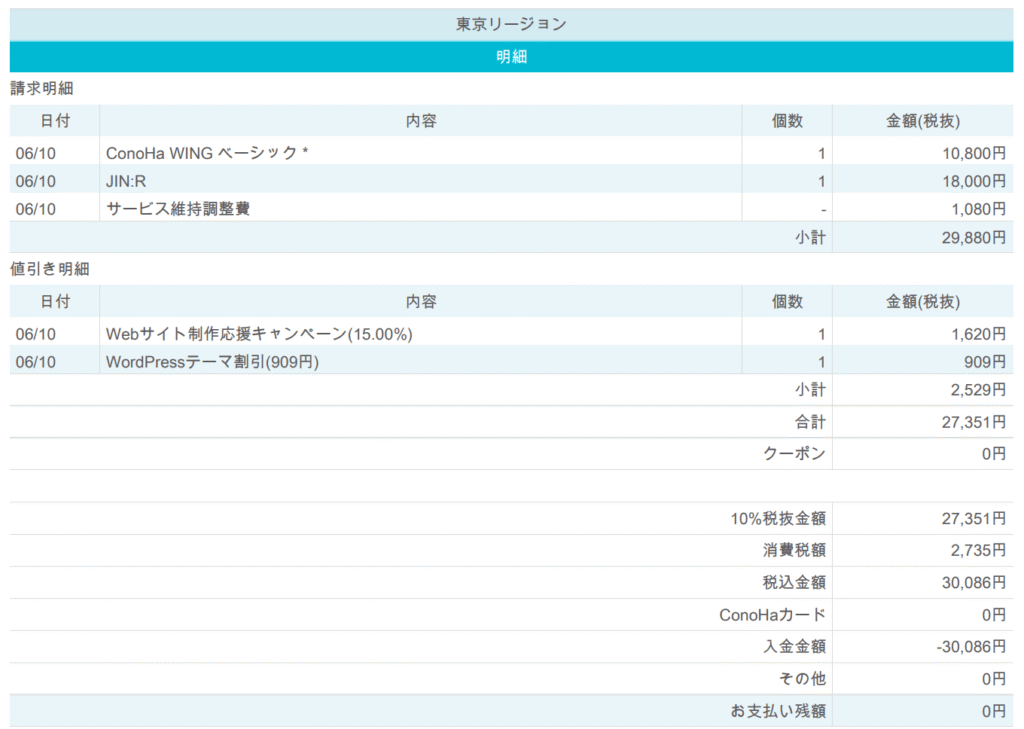Select the 18,000円 amount

click(974, 181)
